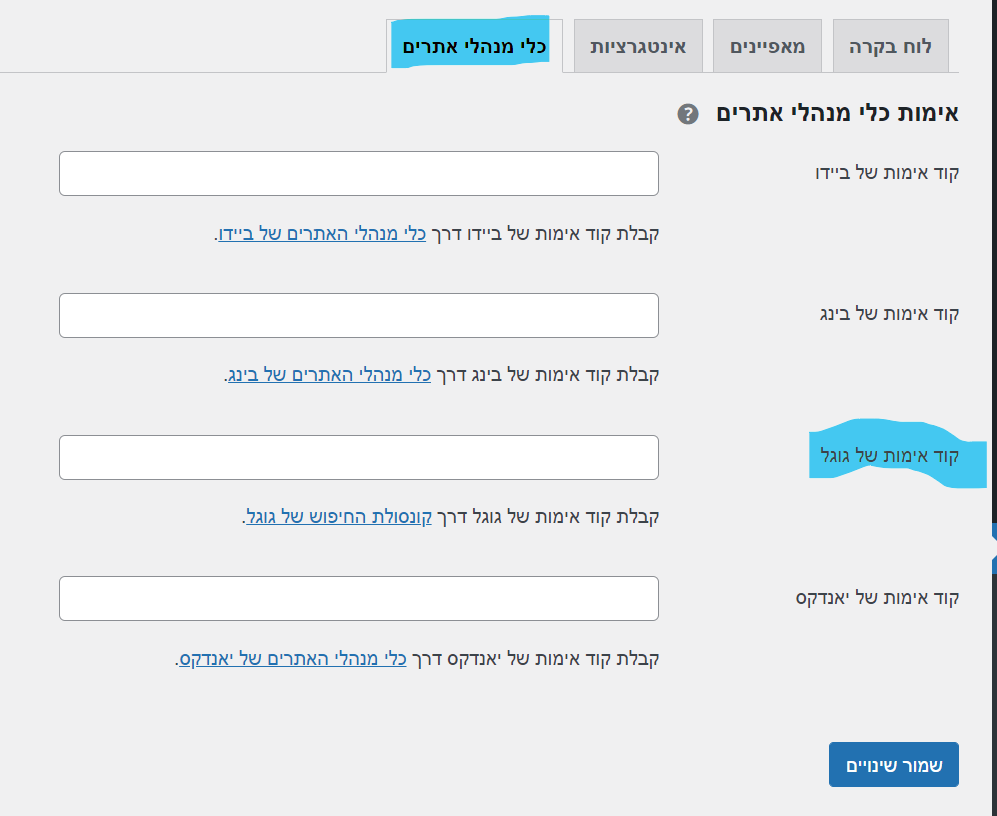997x816 pixels.
Task: Click the שמור שינויים button
Action: click(893, 764)
